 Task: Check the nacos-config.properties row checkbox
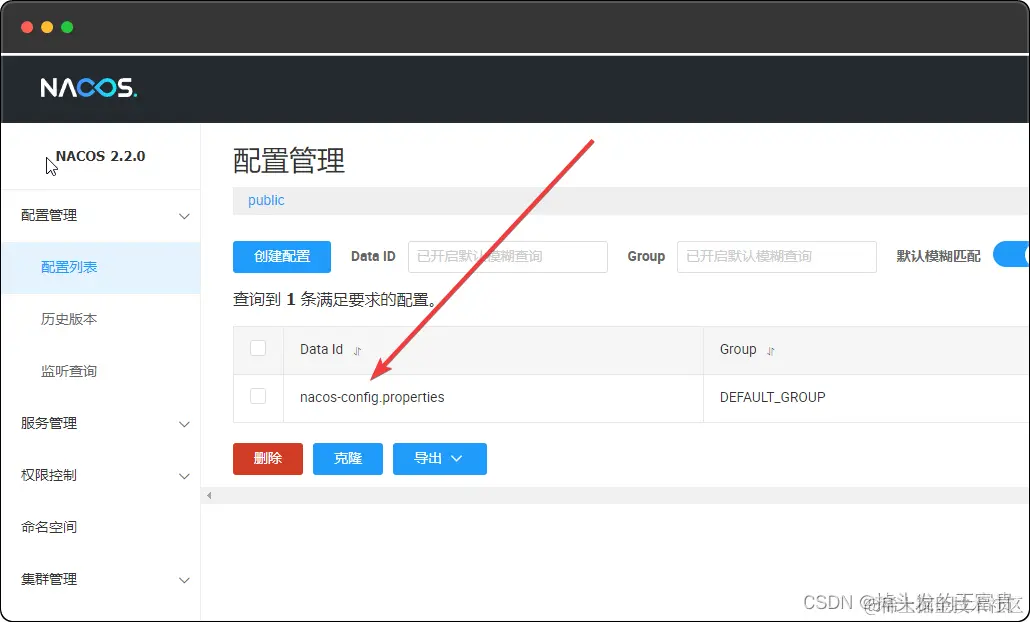[x=258, y=397]
